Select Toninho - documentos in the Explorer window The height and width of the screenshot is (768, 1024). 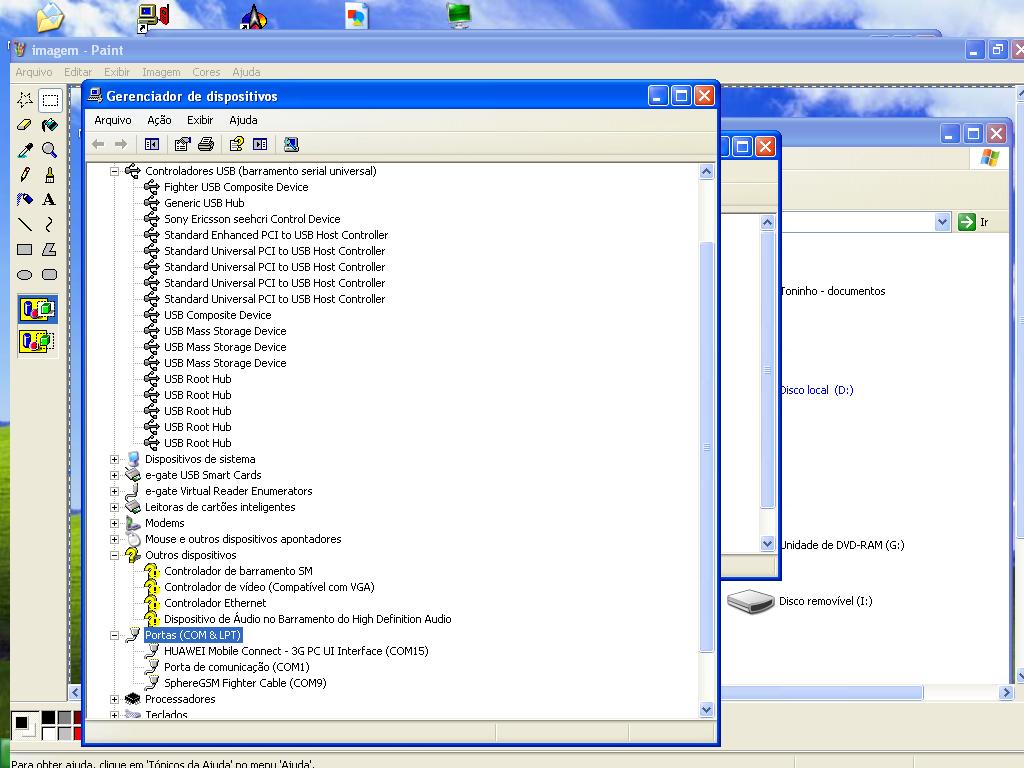[x=833, y=291]
